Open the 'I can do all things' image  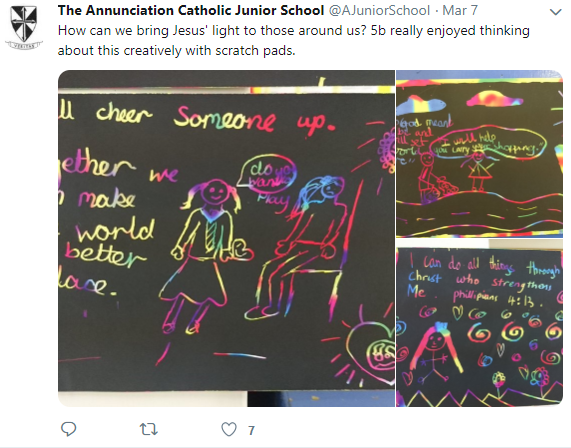480,323
